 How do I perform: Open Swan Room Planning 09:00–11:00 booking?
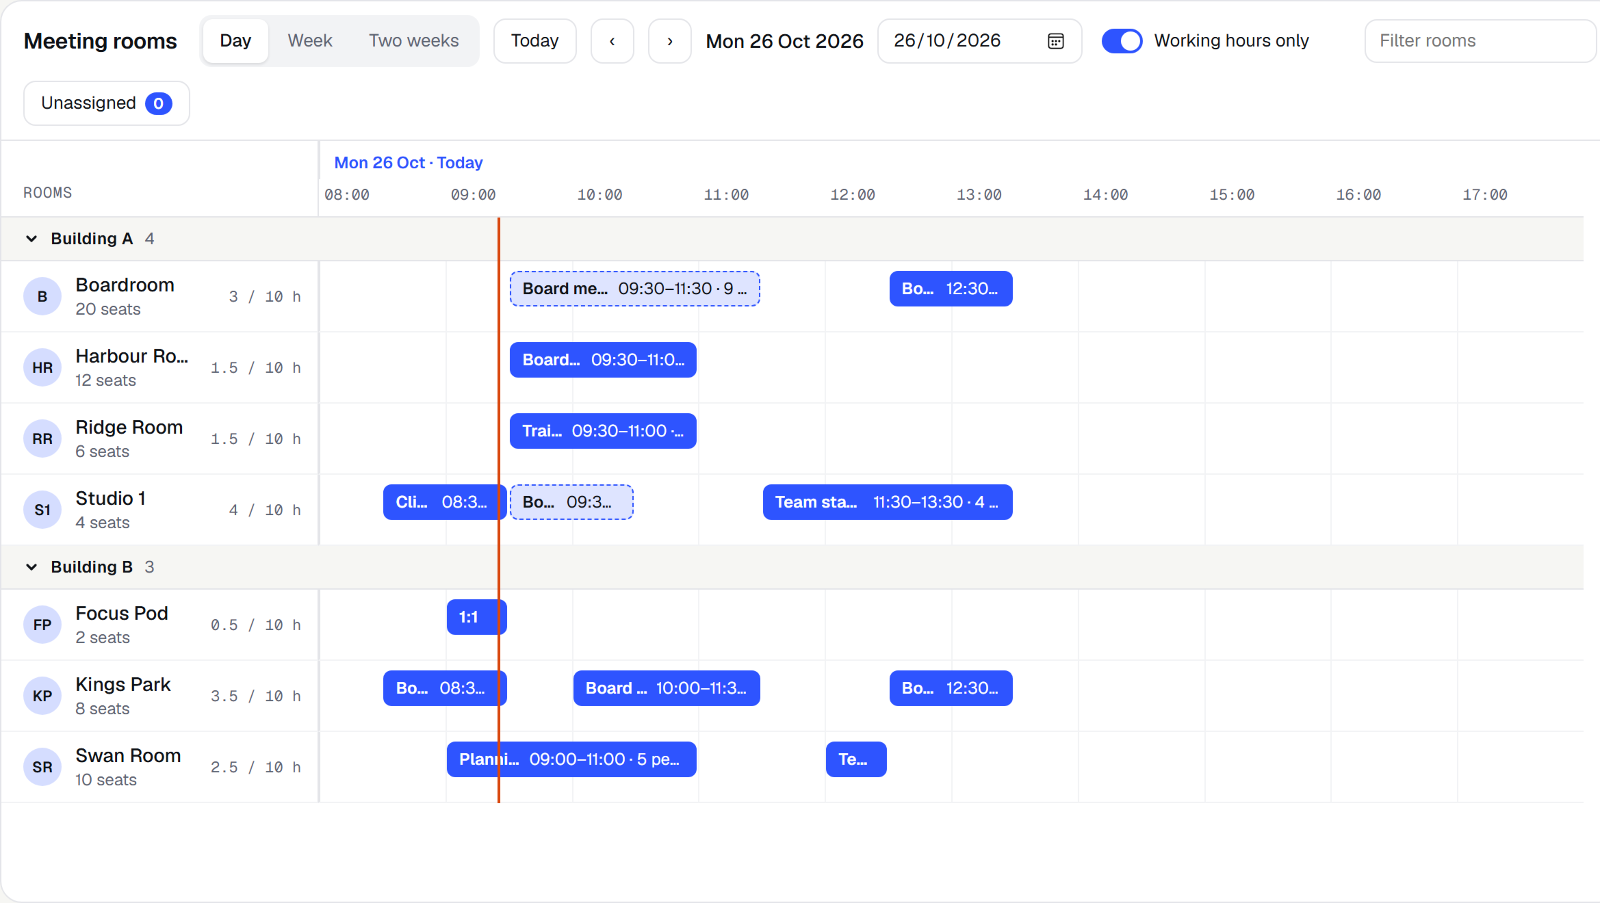pos(572,758)
